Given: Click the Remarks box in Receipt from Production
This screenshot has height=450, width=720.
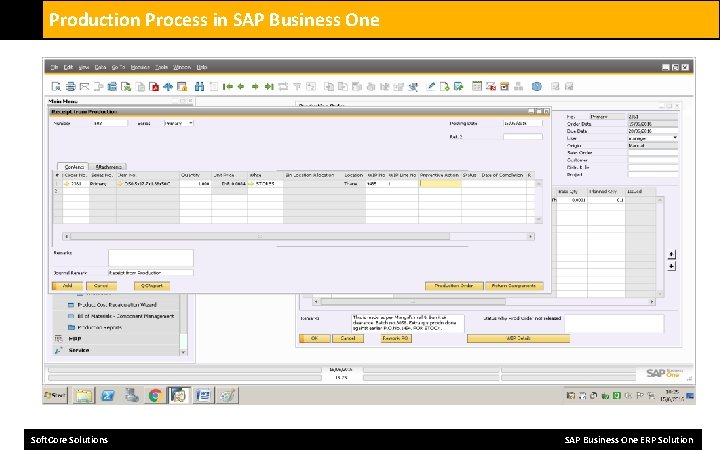Looking at the screenshot, I should [x=151, y=258].
